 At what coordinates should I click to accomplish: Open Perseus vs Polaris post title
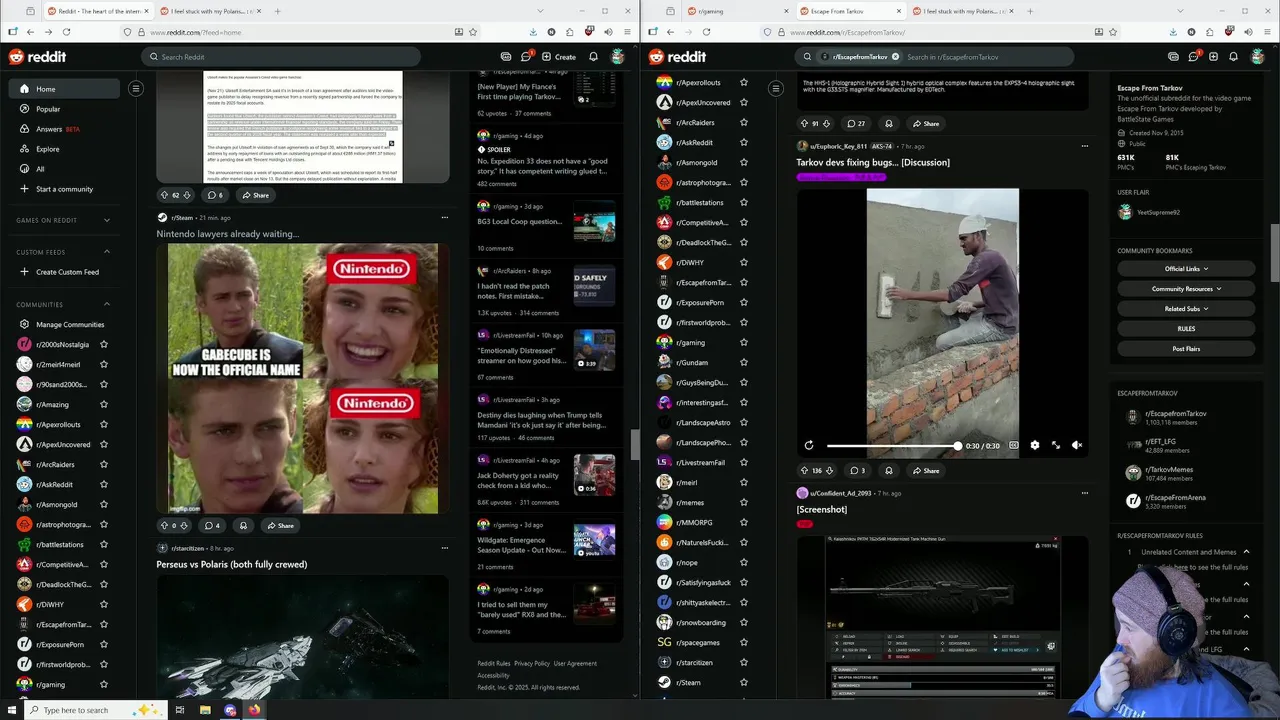[x=231, y=564]
